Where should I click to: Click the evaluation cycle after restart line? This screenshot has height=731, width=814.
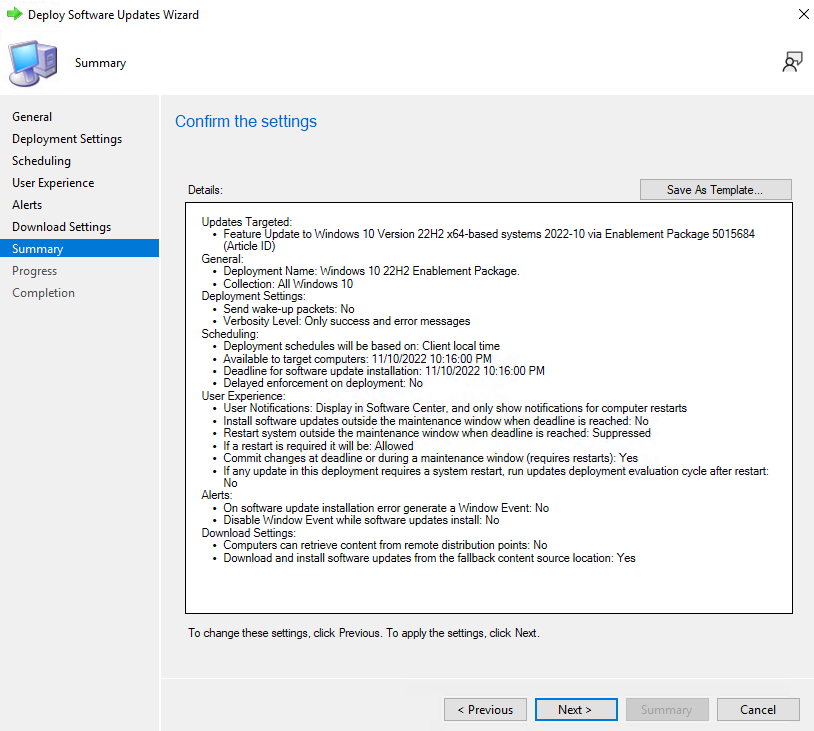click(496, 477)
